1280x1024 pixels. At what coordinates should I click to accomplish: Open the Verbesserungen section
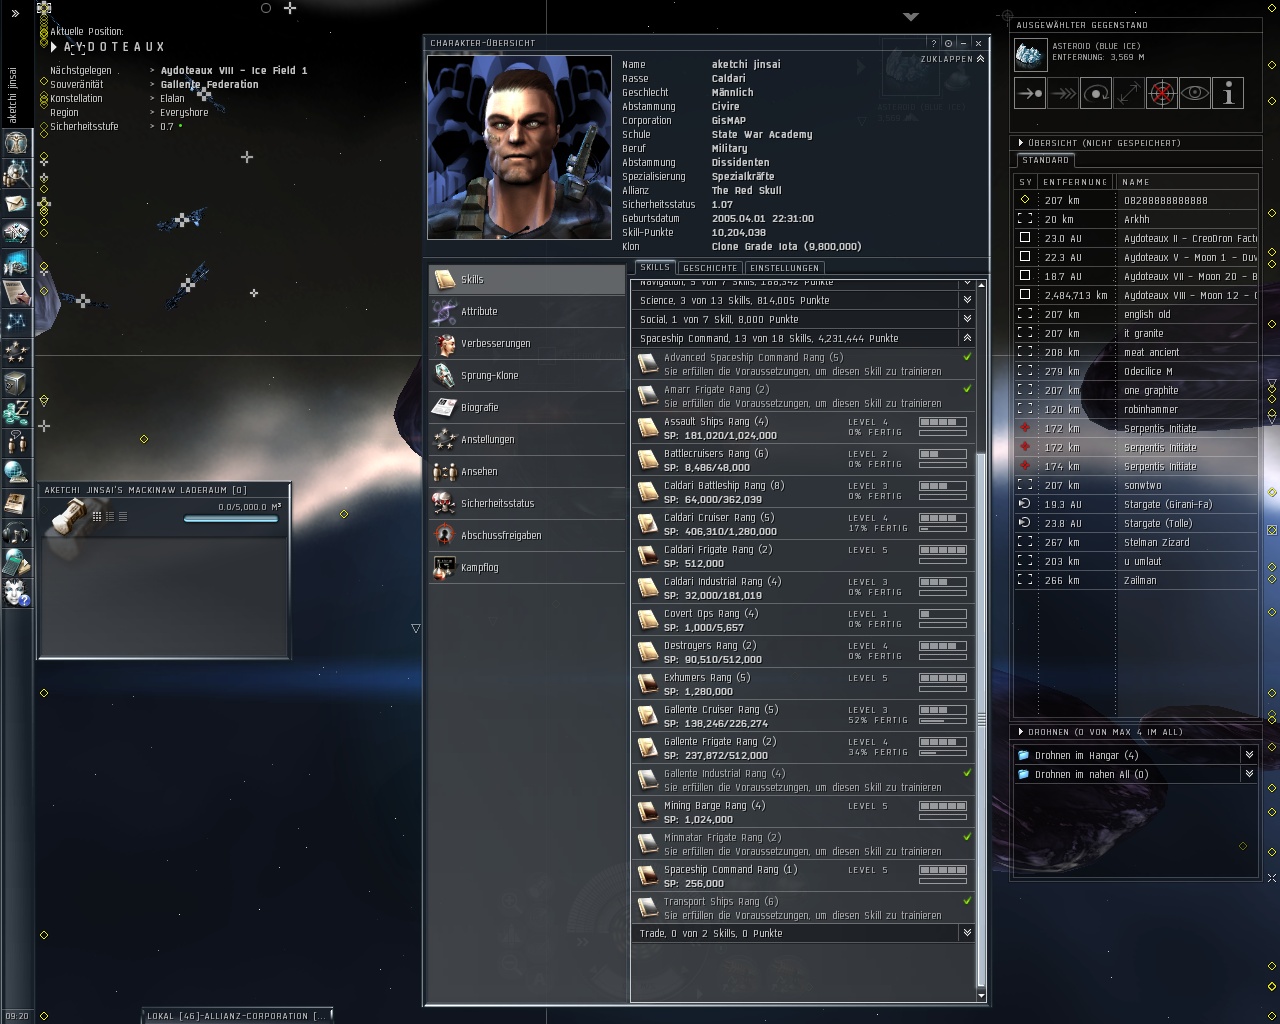[527, 343]
